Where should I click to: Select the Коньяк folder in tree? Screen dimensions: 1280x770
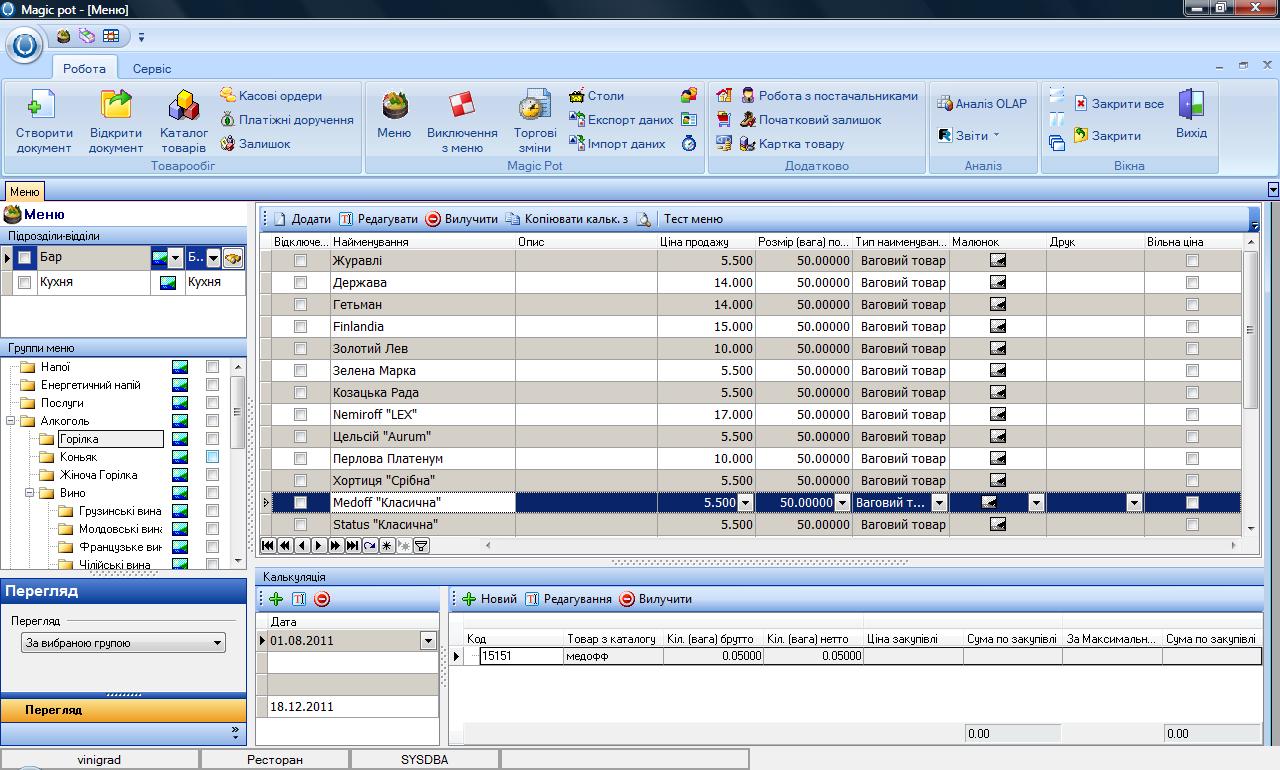[x=78, y=457]
